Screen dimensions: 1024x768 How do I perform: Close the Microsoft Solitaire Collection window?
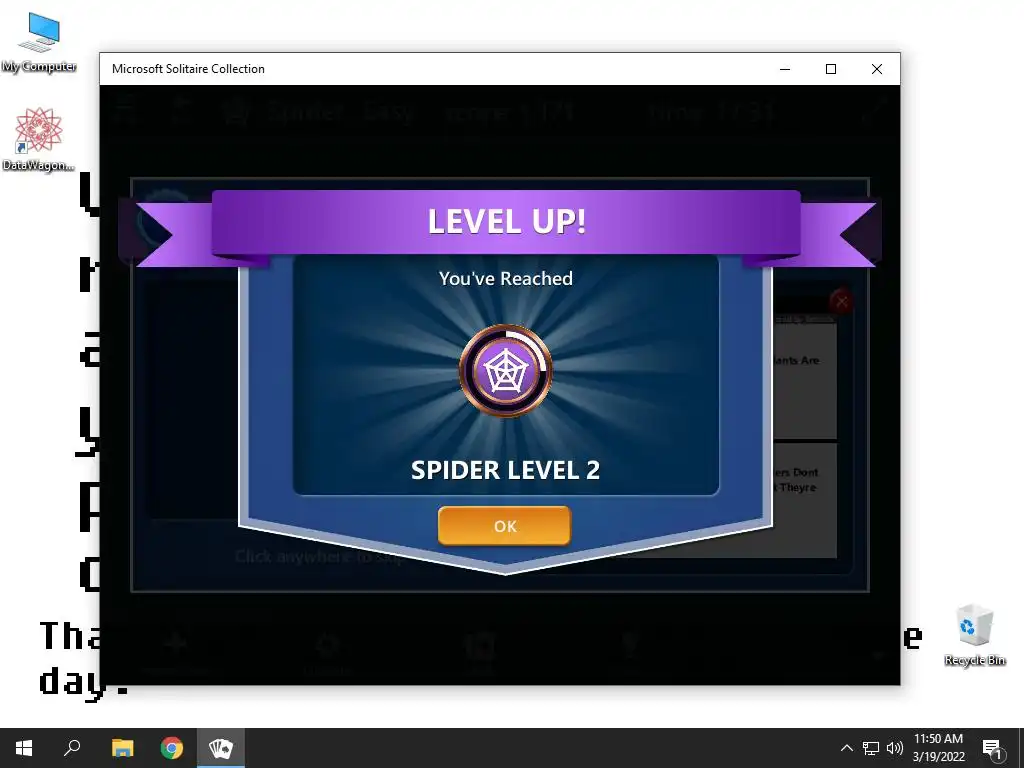877,69
